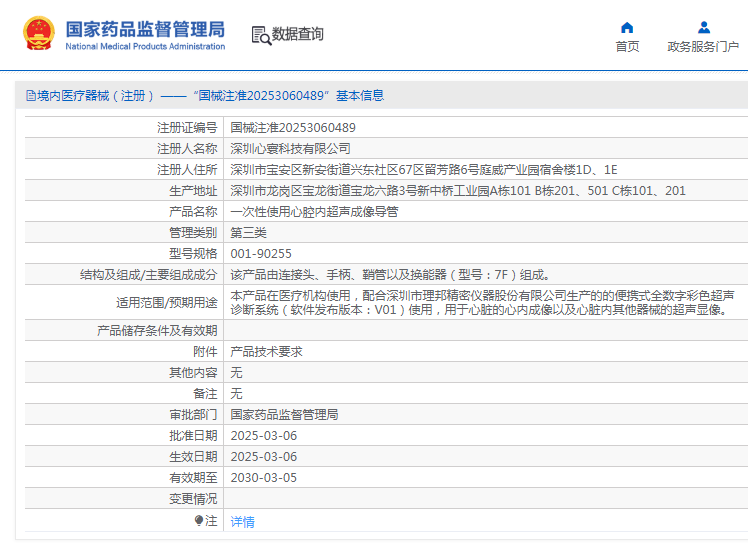
Task: Click the 管理类别 label
Action: [193, 232]
